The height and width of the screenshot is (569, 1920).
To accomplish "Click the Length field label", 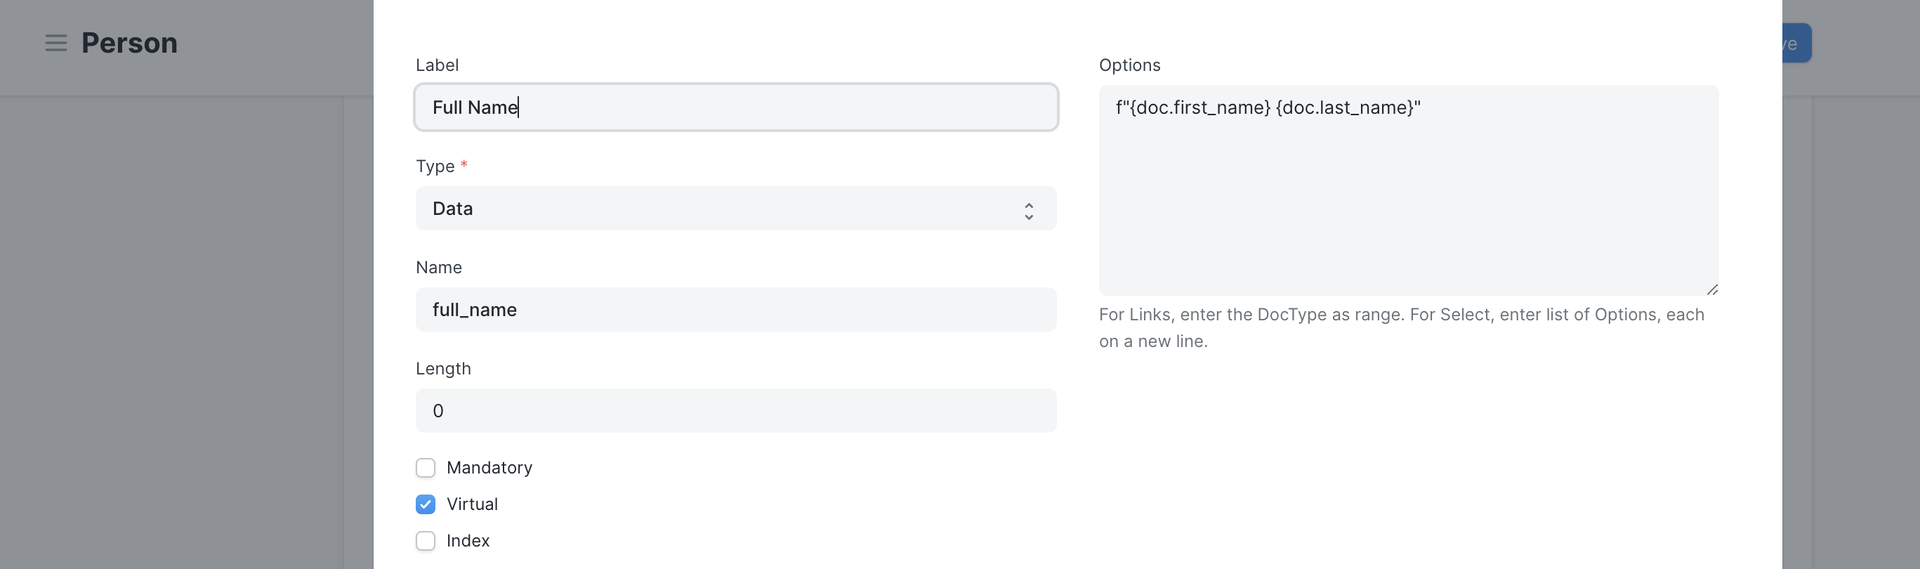I will (x=443, y=369).
